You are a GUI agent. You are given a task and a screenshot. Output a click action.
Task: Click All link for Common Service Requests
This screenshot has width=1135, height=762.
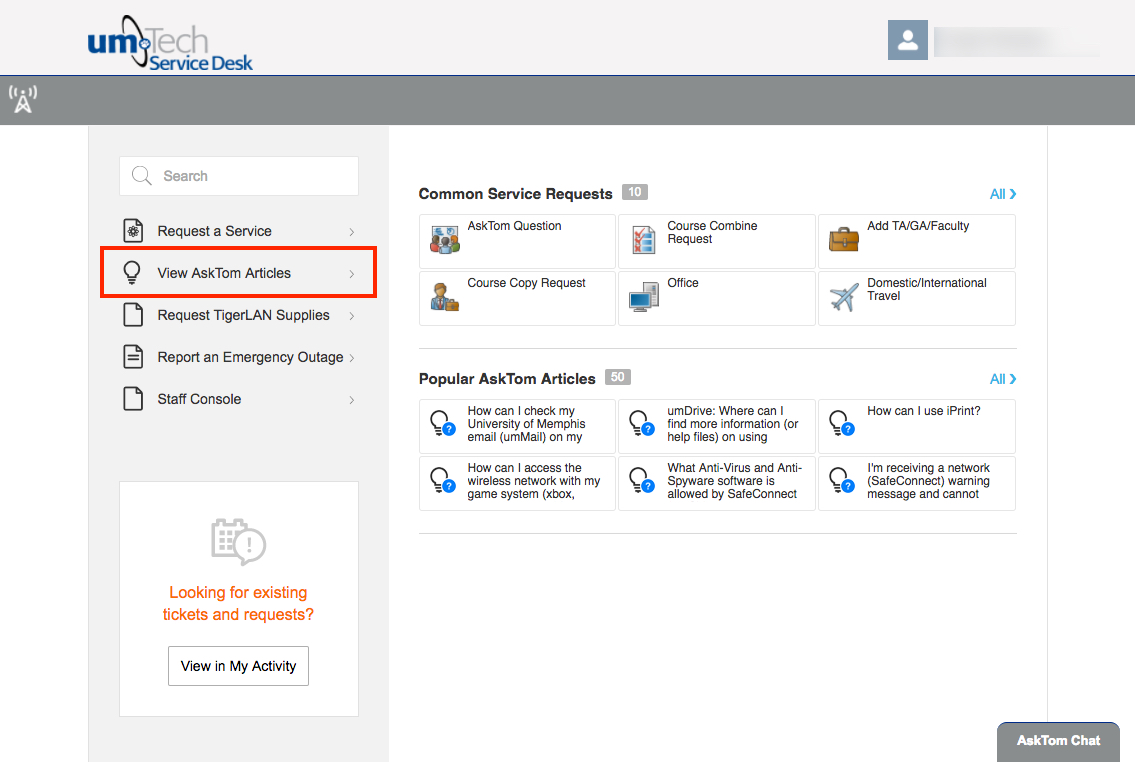pos(1002,194)
